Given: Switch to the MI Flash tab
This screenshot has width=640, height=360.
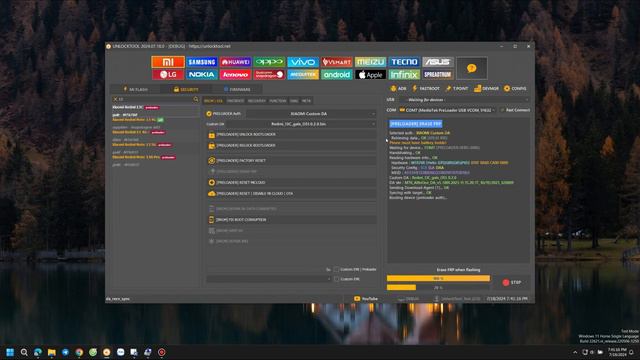Looking at the screenshot, I should (136, 89).
